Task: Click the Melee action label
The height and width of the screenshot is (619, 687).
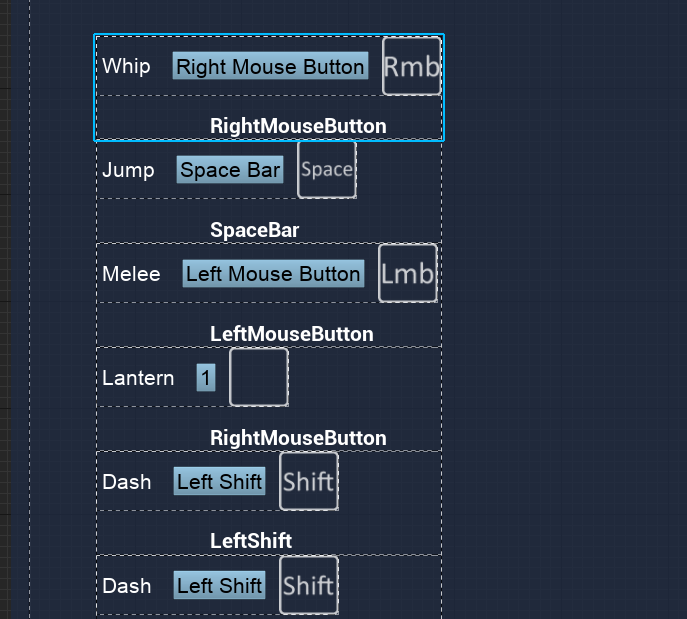Action: (131, 273)
